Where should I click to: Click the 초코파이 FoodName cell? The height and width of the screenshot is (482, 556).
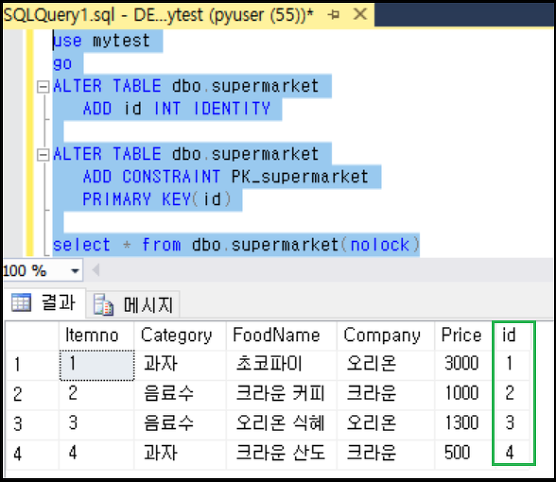tap(282, 365)
